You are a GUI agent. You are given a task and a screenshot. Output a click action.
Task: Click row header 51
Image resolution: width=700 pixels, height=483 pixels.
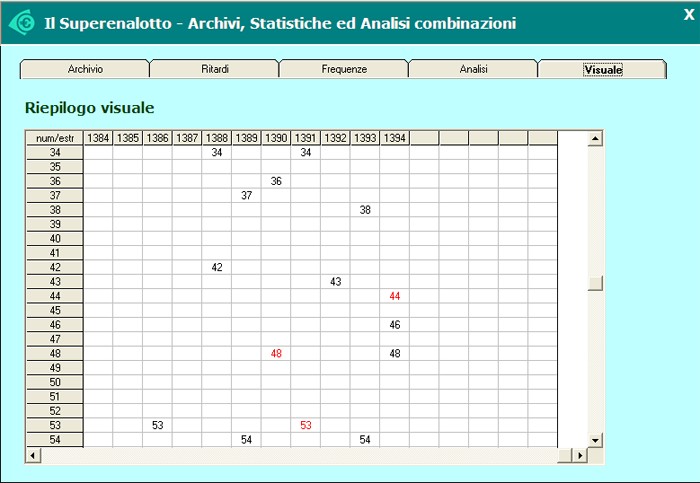click(55, 396)
